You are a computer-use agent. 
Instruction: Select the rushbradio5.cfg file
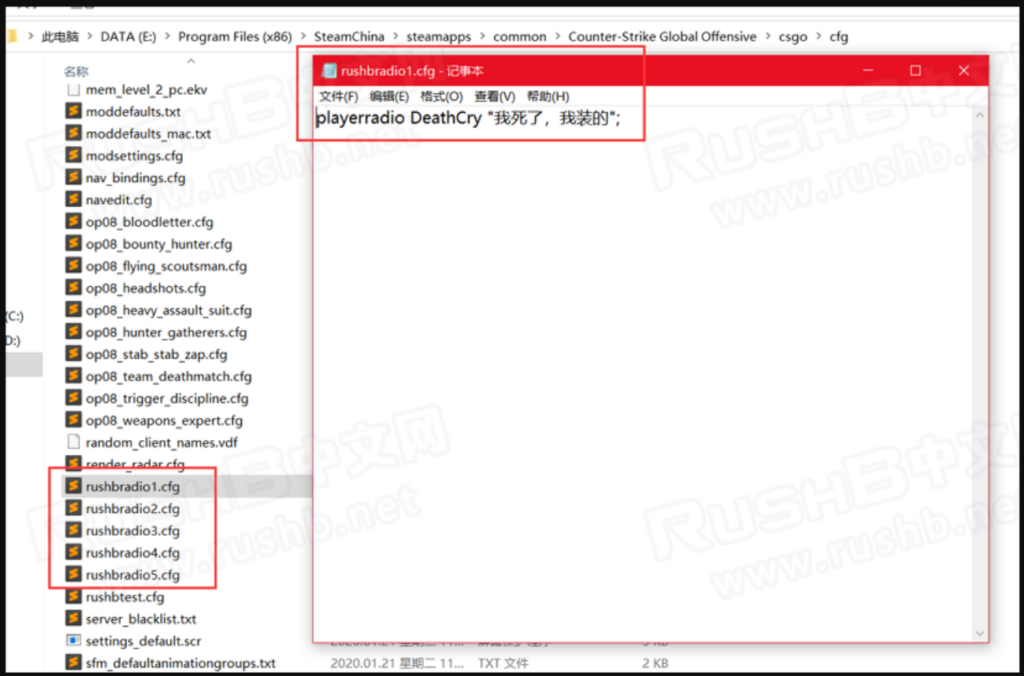pyautogui.click(x=133, y=575)
